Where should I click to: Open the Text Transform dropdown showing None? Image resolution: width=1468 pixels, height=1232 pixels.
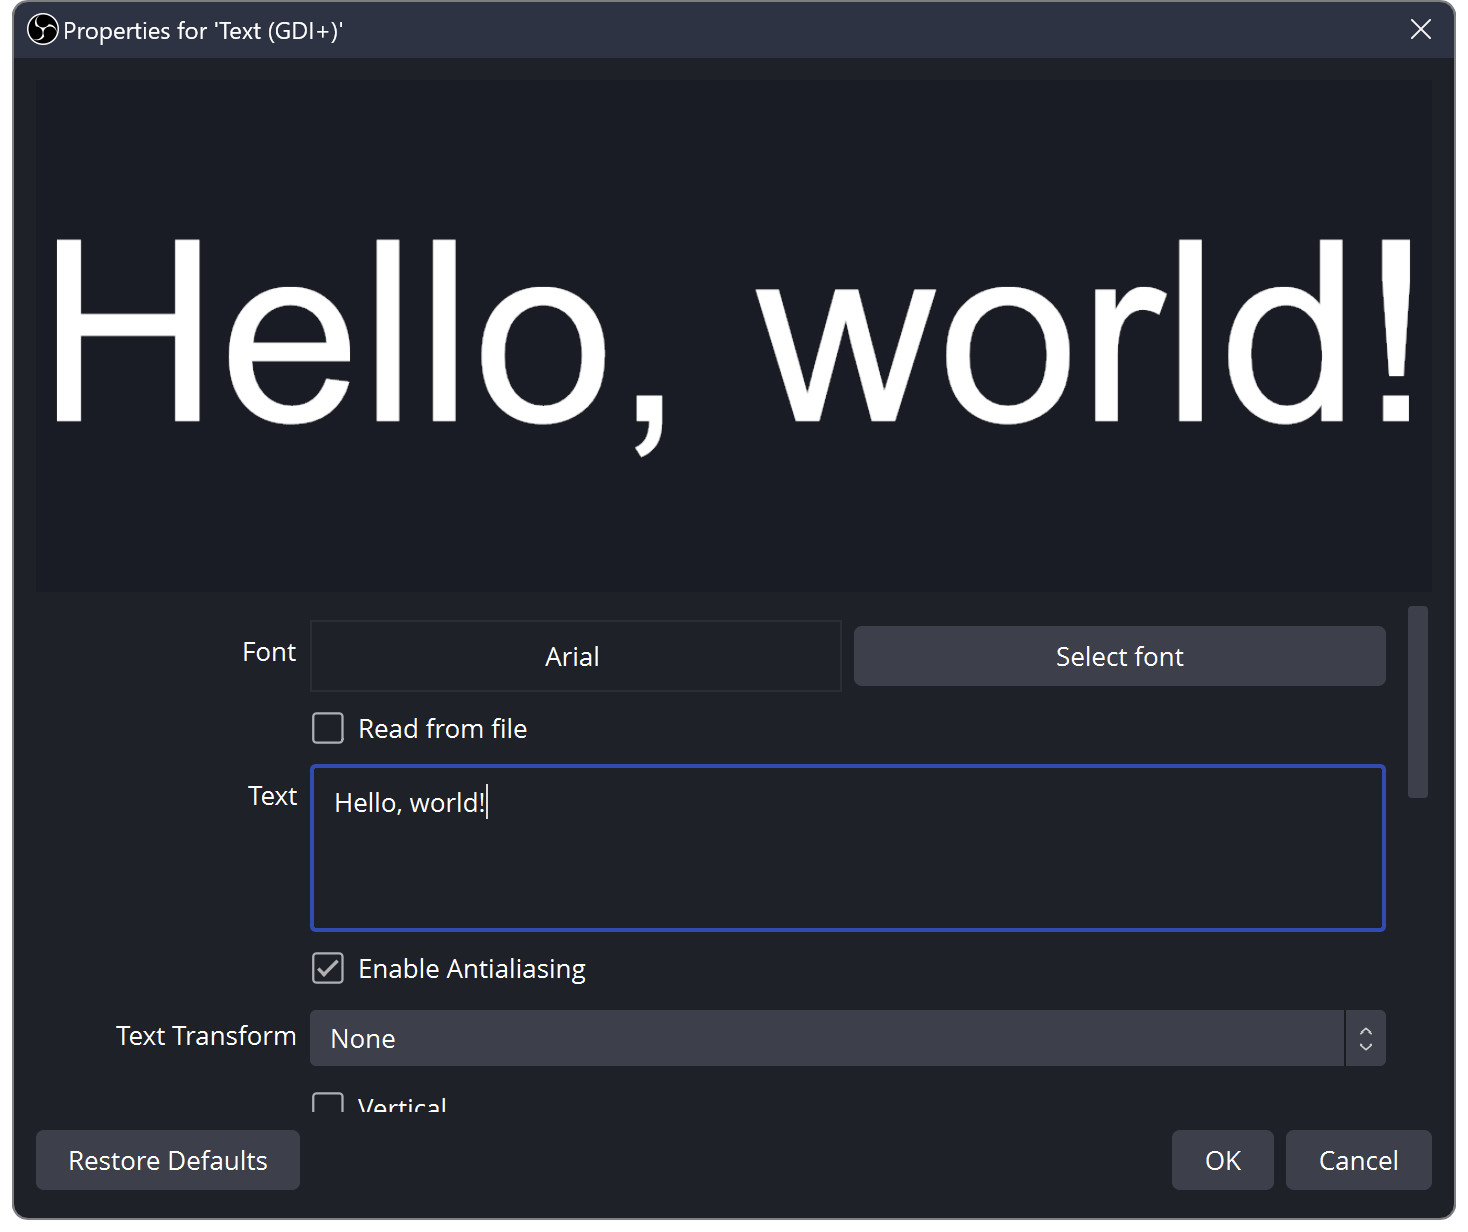coord(826,1038)
